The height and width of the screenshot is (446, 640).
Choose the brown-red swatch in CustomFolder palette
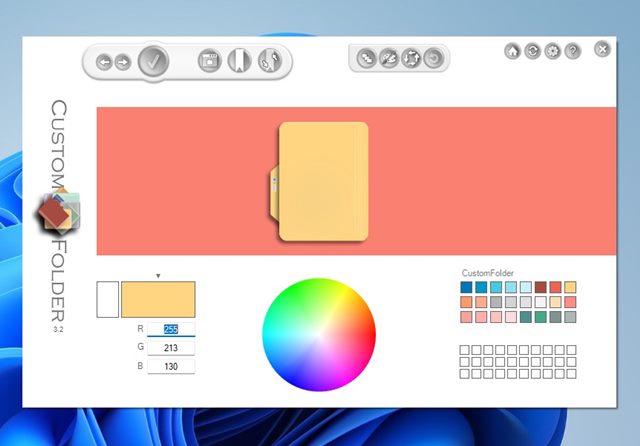pos(540,287)
